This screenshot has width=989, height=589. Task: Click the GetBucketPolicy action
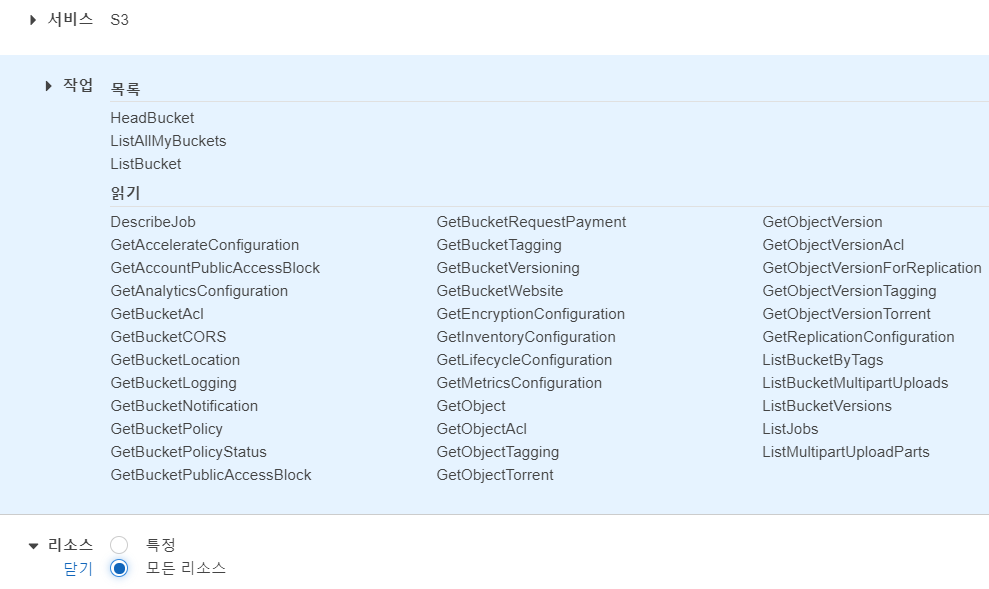click(167, 429)
